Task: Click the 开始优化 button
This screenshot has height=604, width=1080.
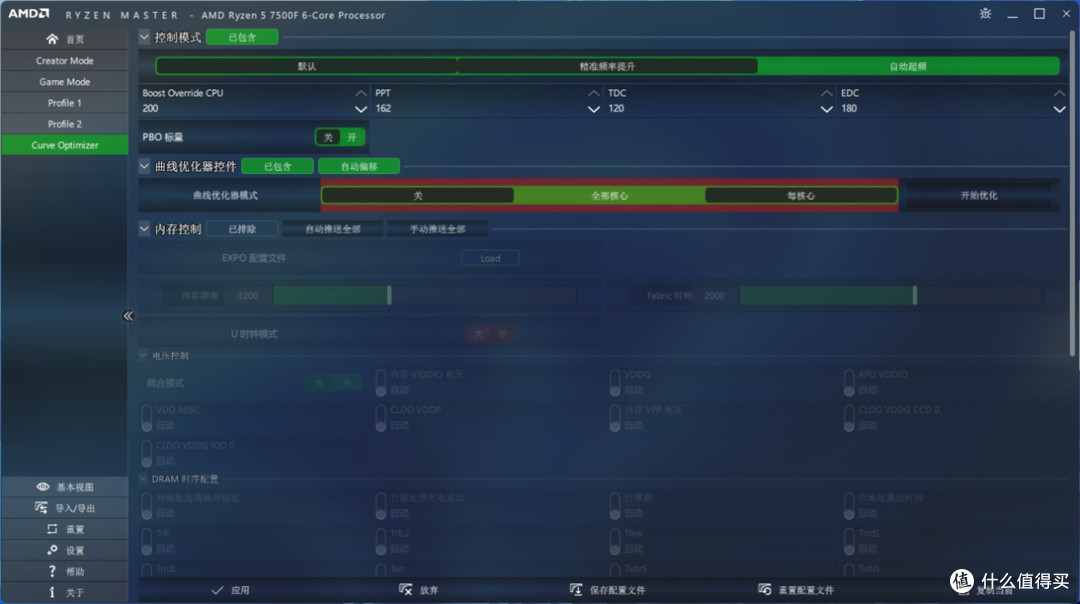Action: 979,196
